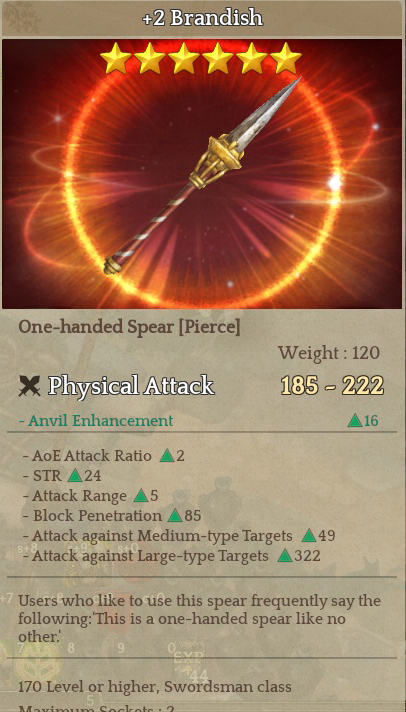The width and height of the screenshot is (406, 712).
Task: Click the green triangle beside Block Penetration 85
Action: point(175,515)
